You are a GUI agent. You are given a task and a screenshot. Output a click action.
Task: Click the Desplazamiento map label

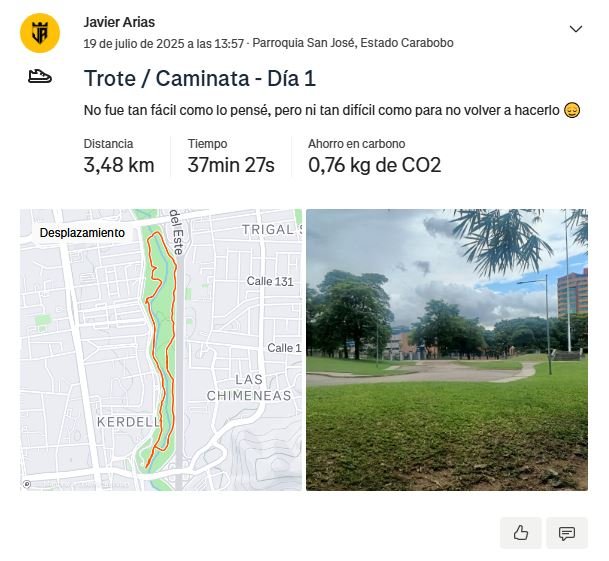point(82,233)
